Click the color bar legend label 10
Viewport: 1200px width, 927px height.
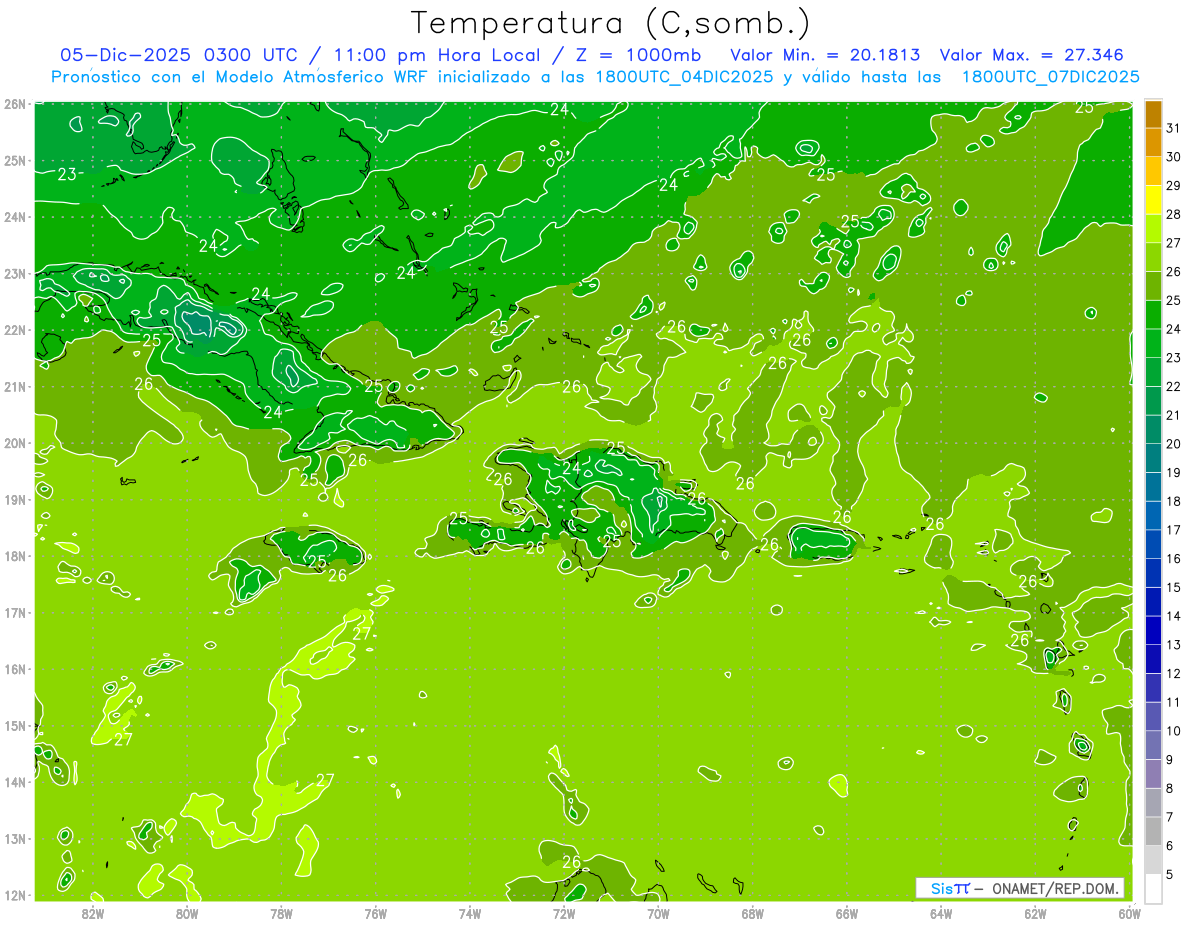[1174, 731]
